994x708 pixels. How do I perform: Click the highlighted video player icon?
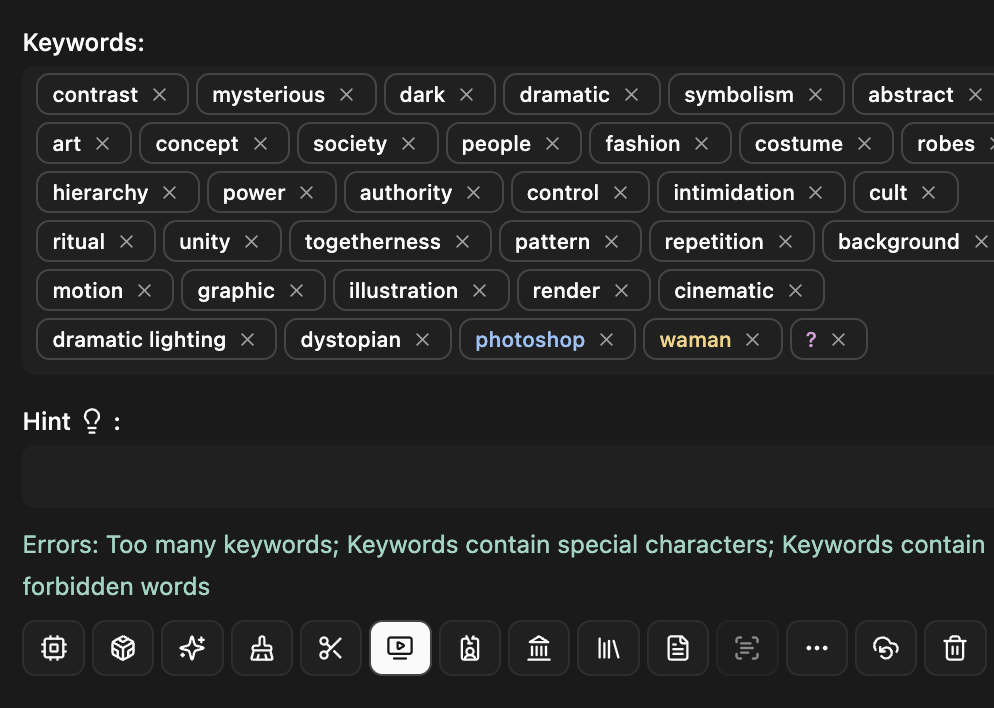(400, 648)
